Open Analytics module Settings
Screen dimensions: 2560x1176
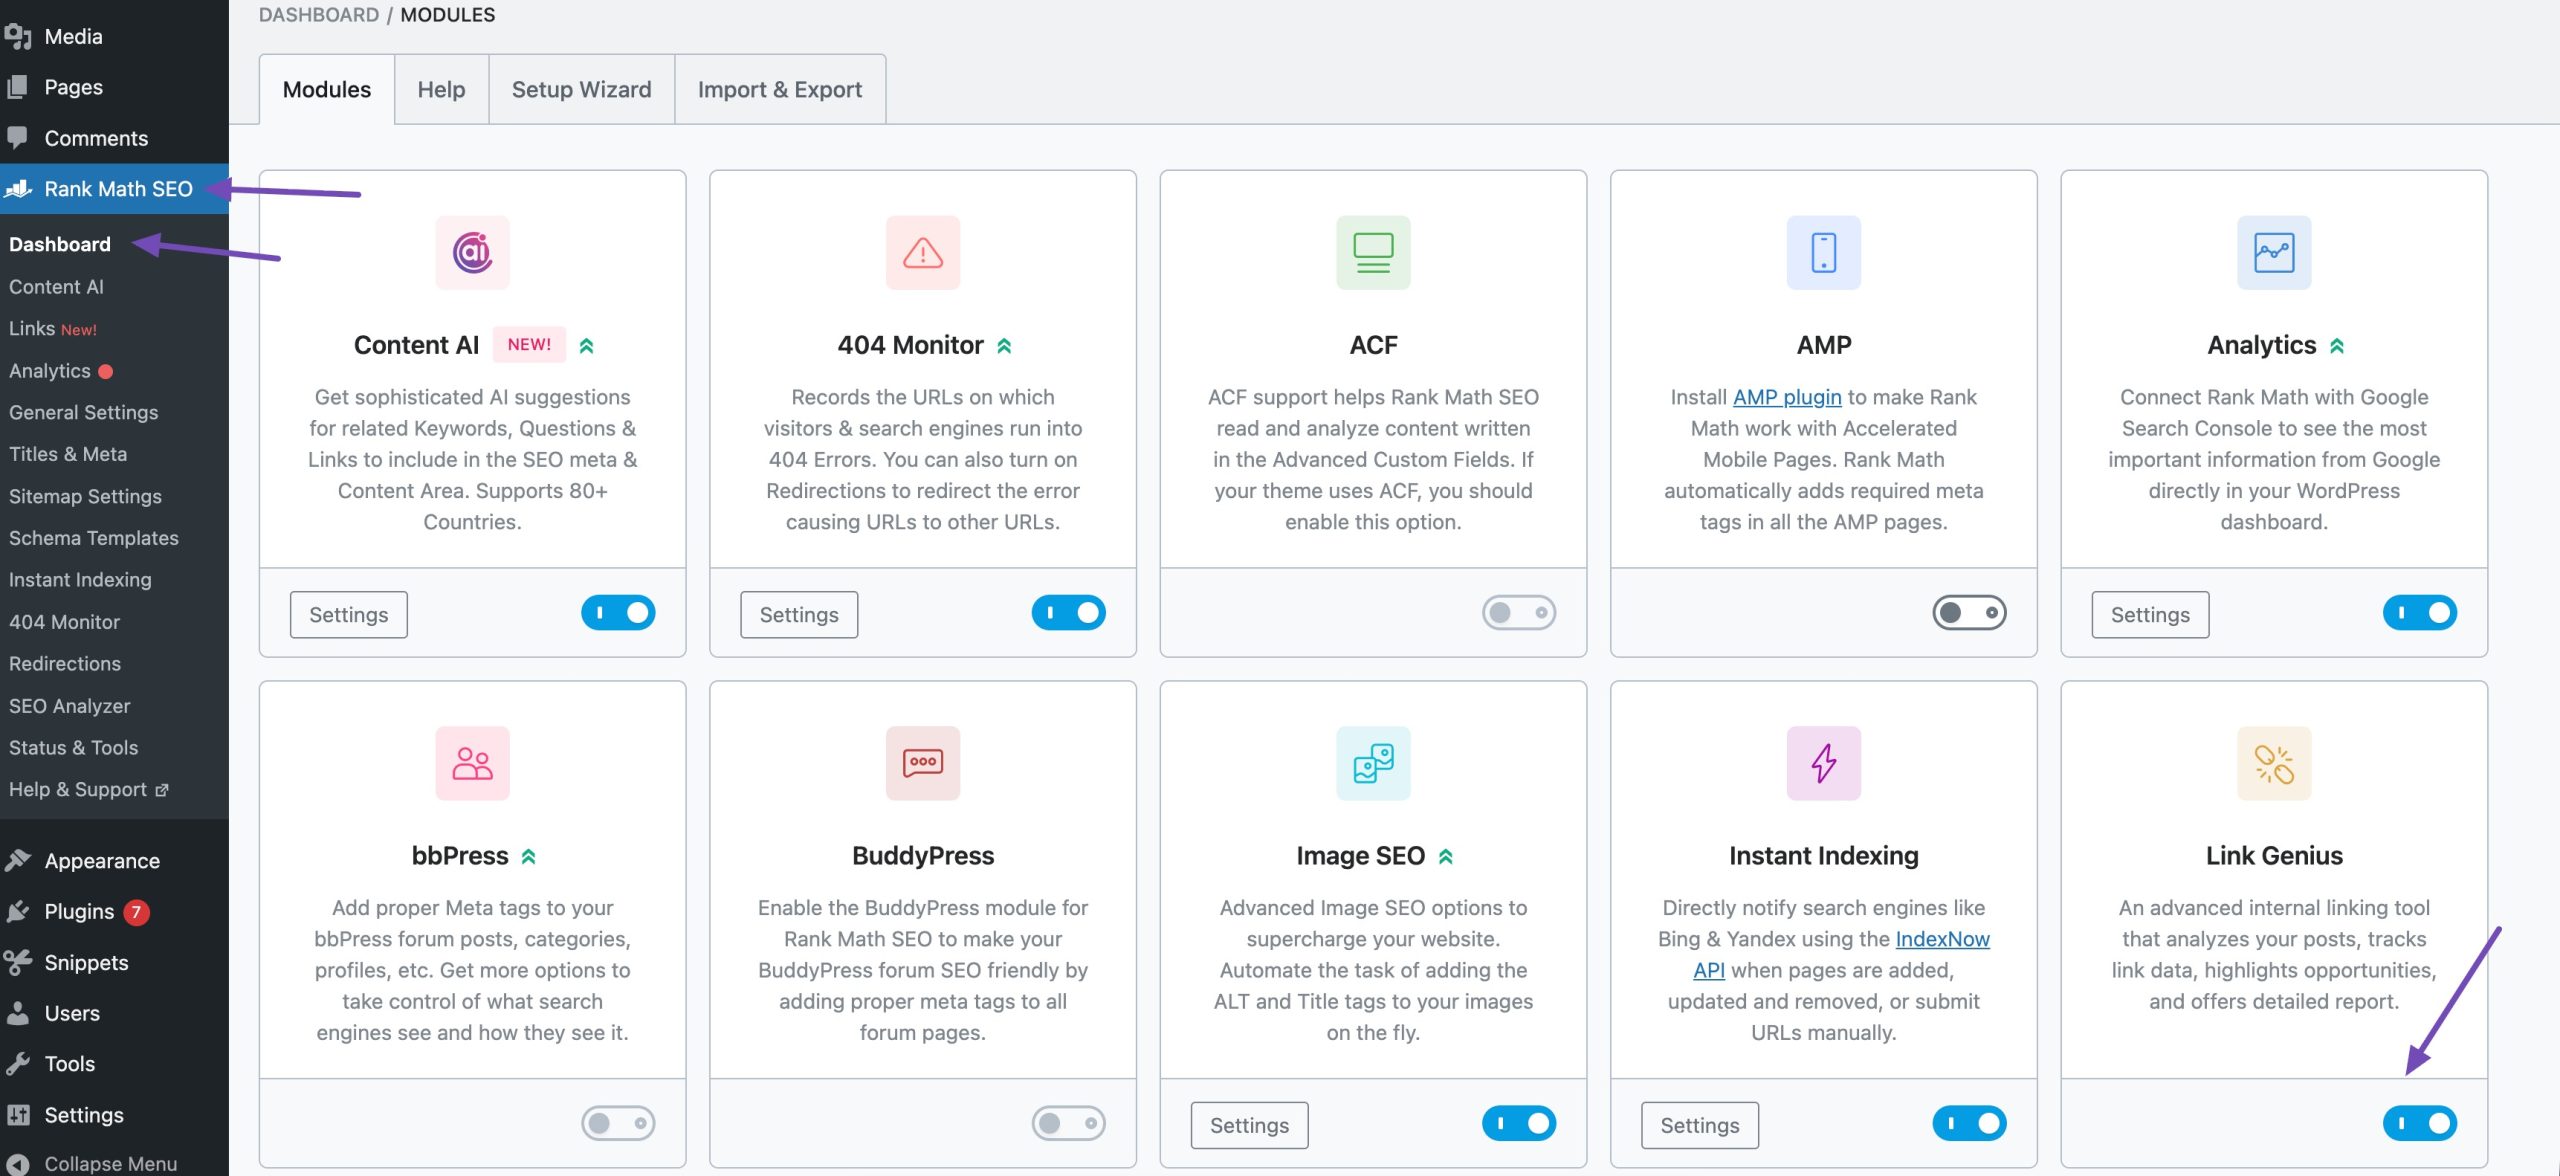point(2150,614)
